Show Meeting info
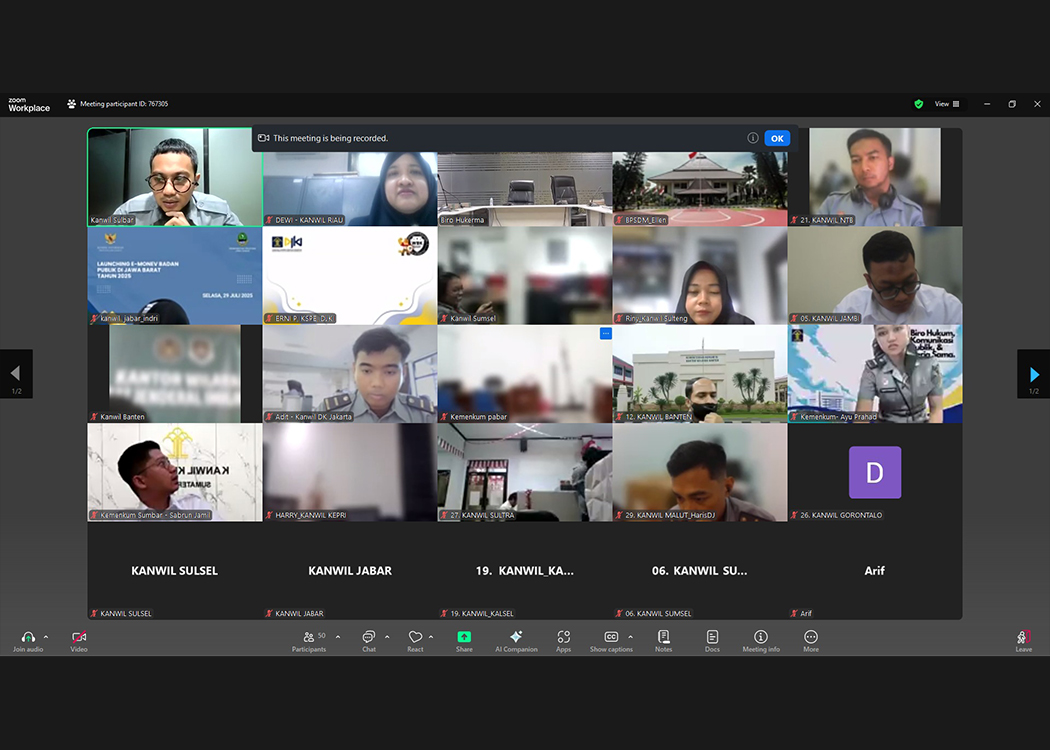The height and width of the screenshot is (750, 1050). point(760,638)
